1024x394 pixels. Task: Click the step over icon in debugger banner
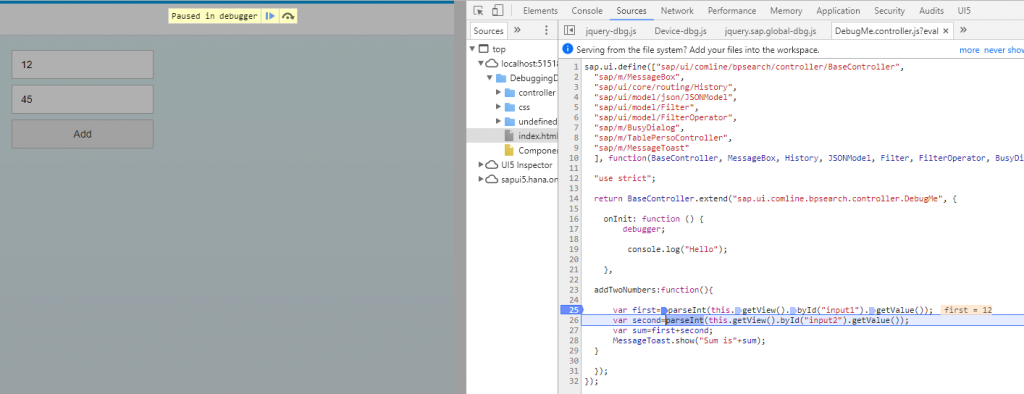[288, 16]
